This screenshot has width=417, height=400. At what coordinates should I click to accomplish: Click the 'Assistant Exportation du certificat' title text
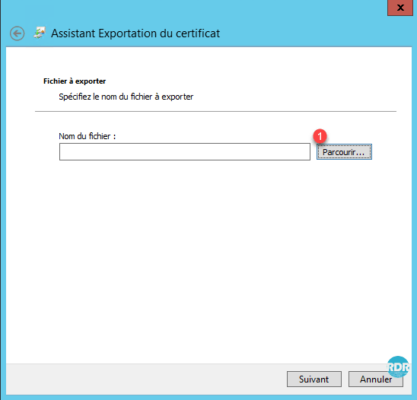pos(135,33)
